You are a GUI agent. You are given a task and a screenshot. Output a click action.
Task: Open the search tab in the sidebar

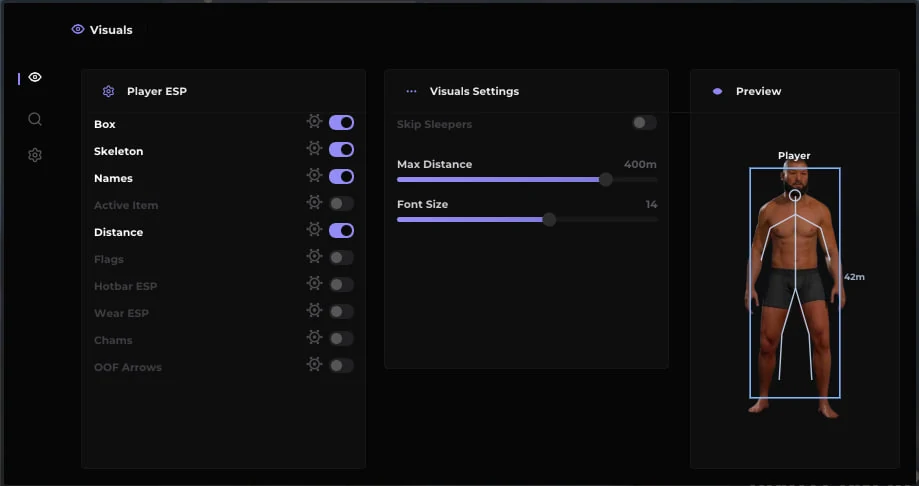[35, 120]
